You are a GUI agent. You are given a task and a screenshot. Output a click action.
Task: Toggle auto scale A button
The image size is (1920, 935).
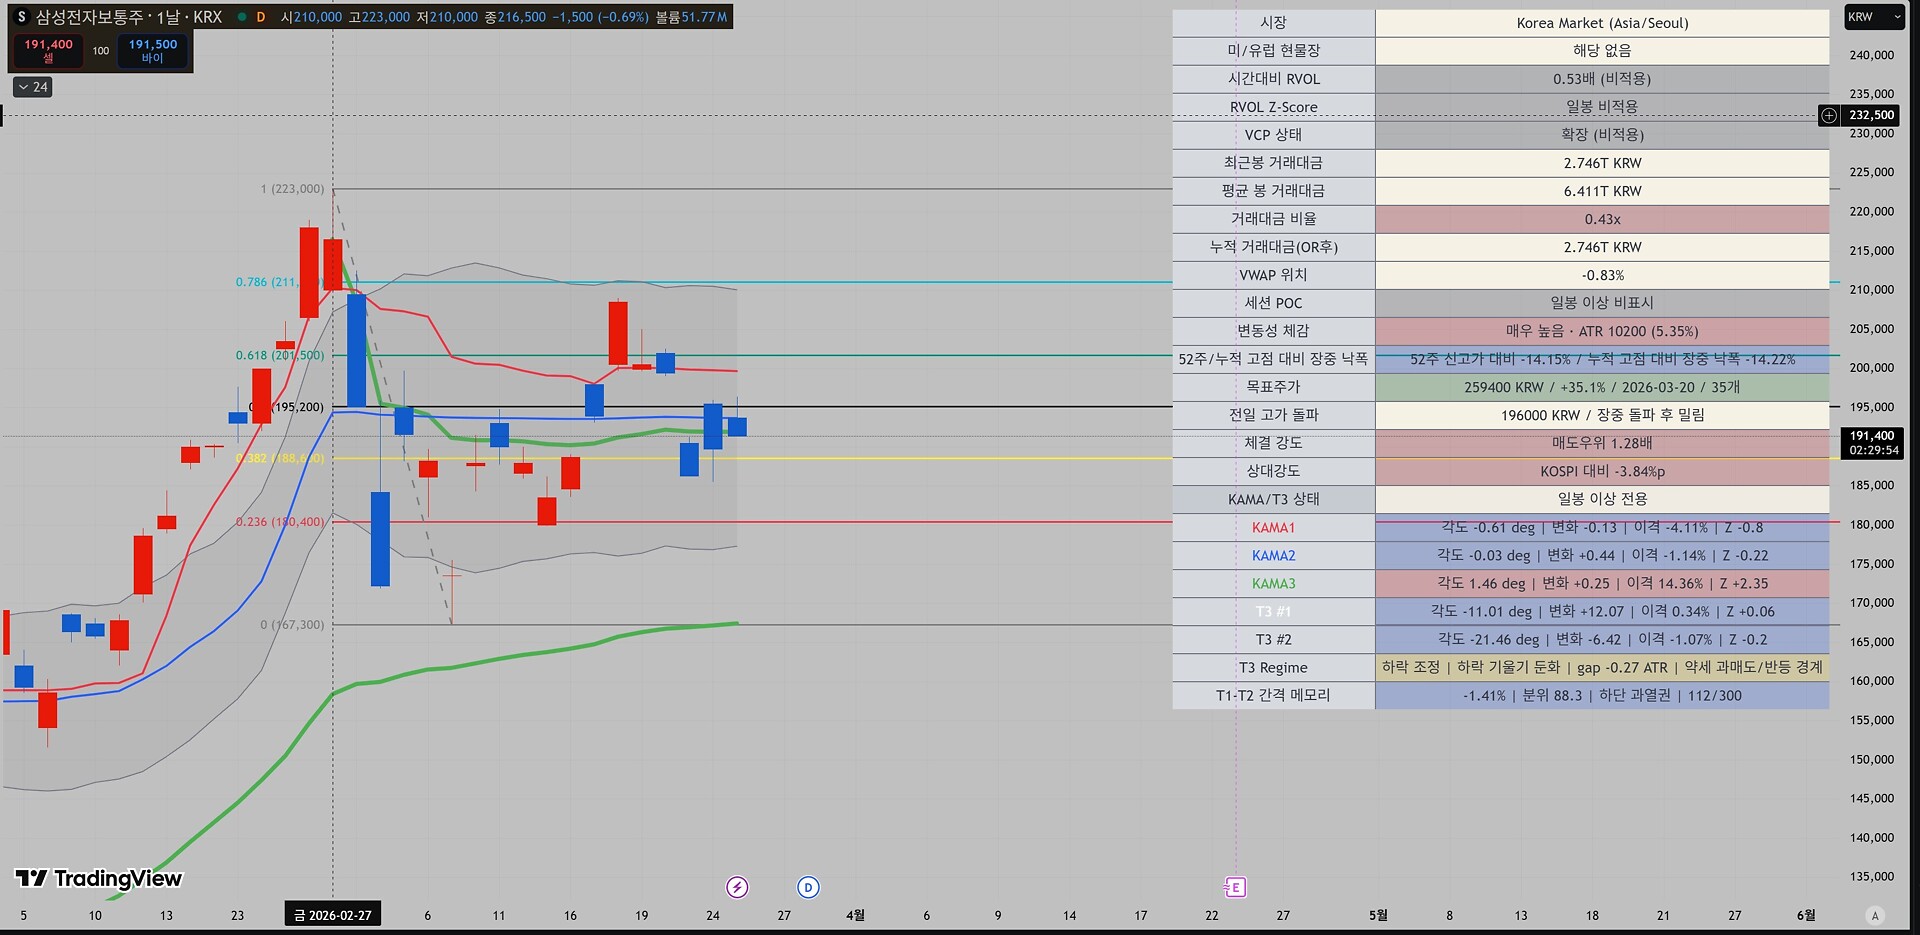coord(1875,915)
